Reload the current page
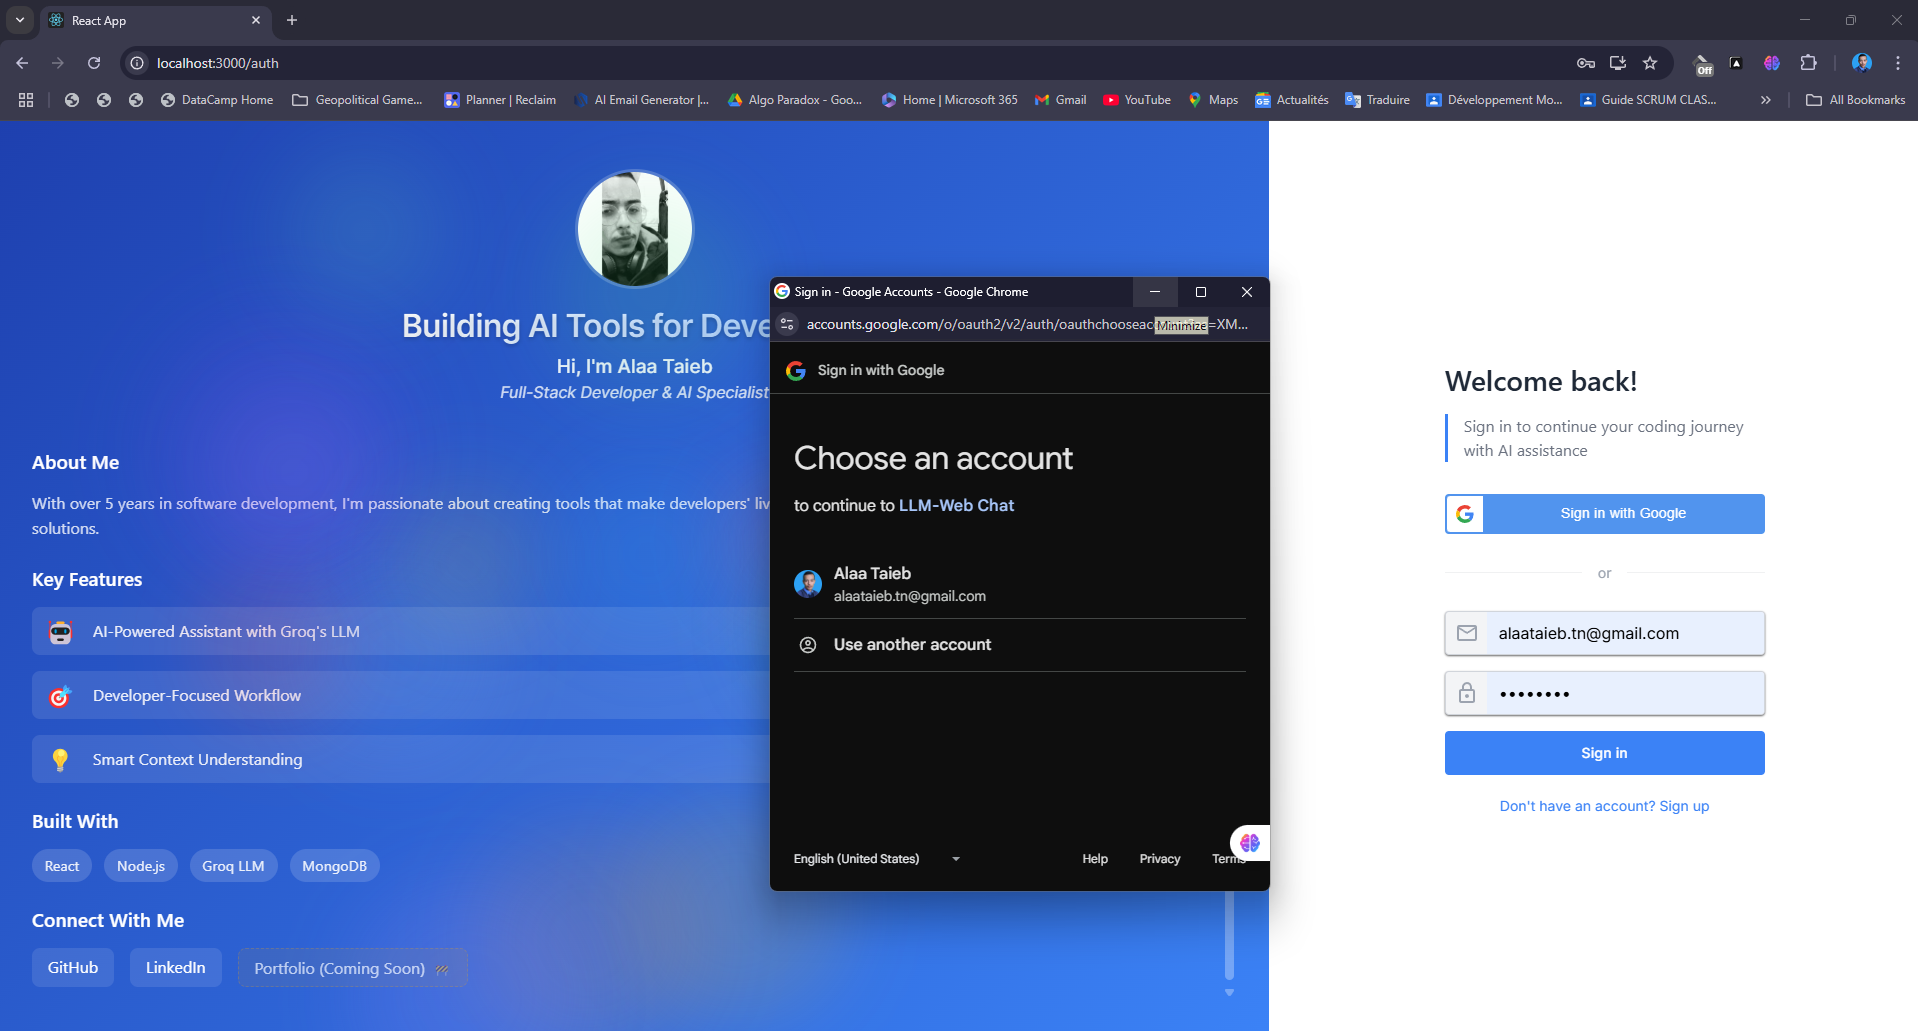Viewport: 1918px width, 1031px height. 94,63
